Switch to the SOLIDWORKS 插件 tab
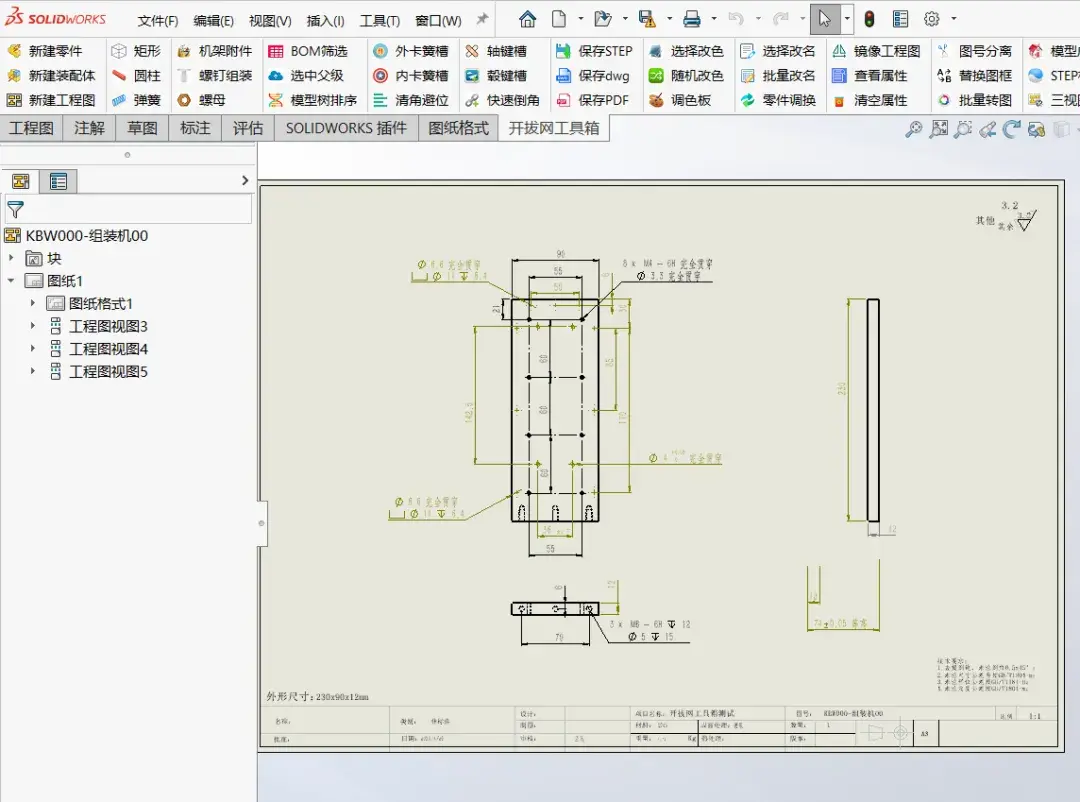Viewport: 1080px width, 802px height. pyautogui.click(x=346, y=128)
